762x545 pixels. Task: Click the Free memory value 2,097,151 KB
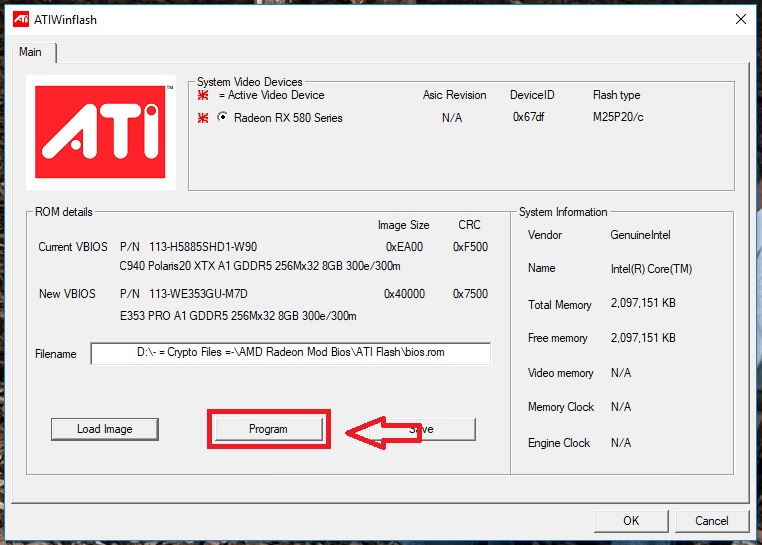(x=643, y=338)
